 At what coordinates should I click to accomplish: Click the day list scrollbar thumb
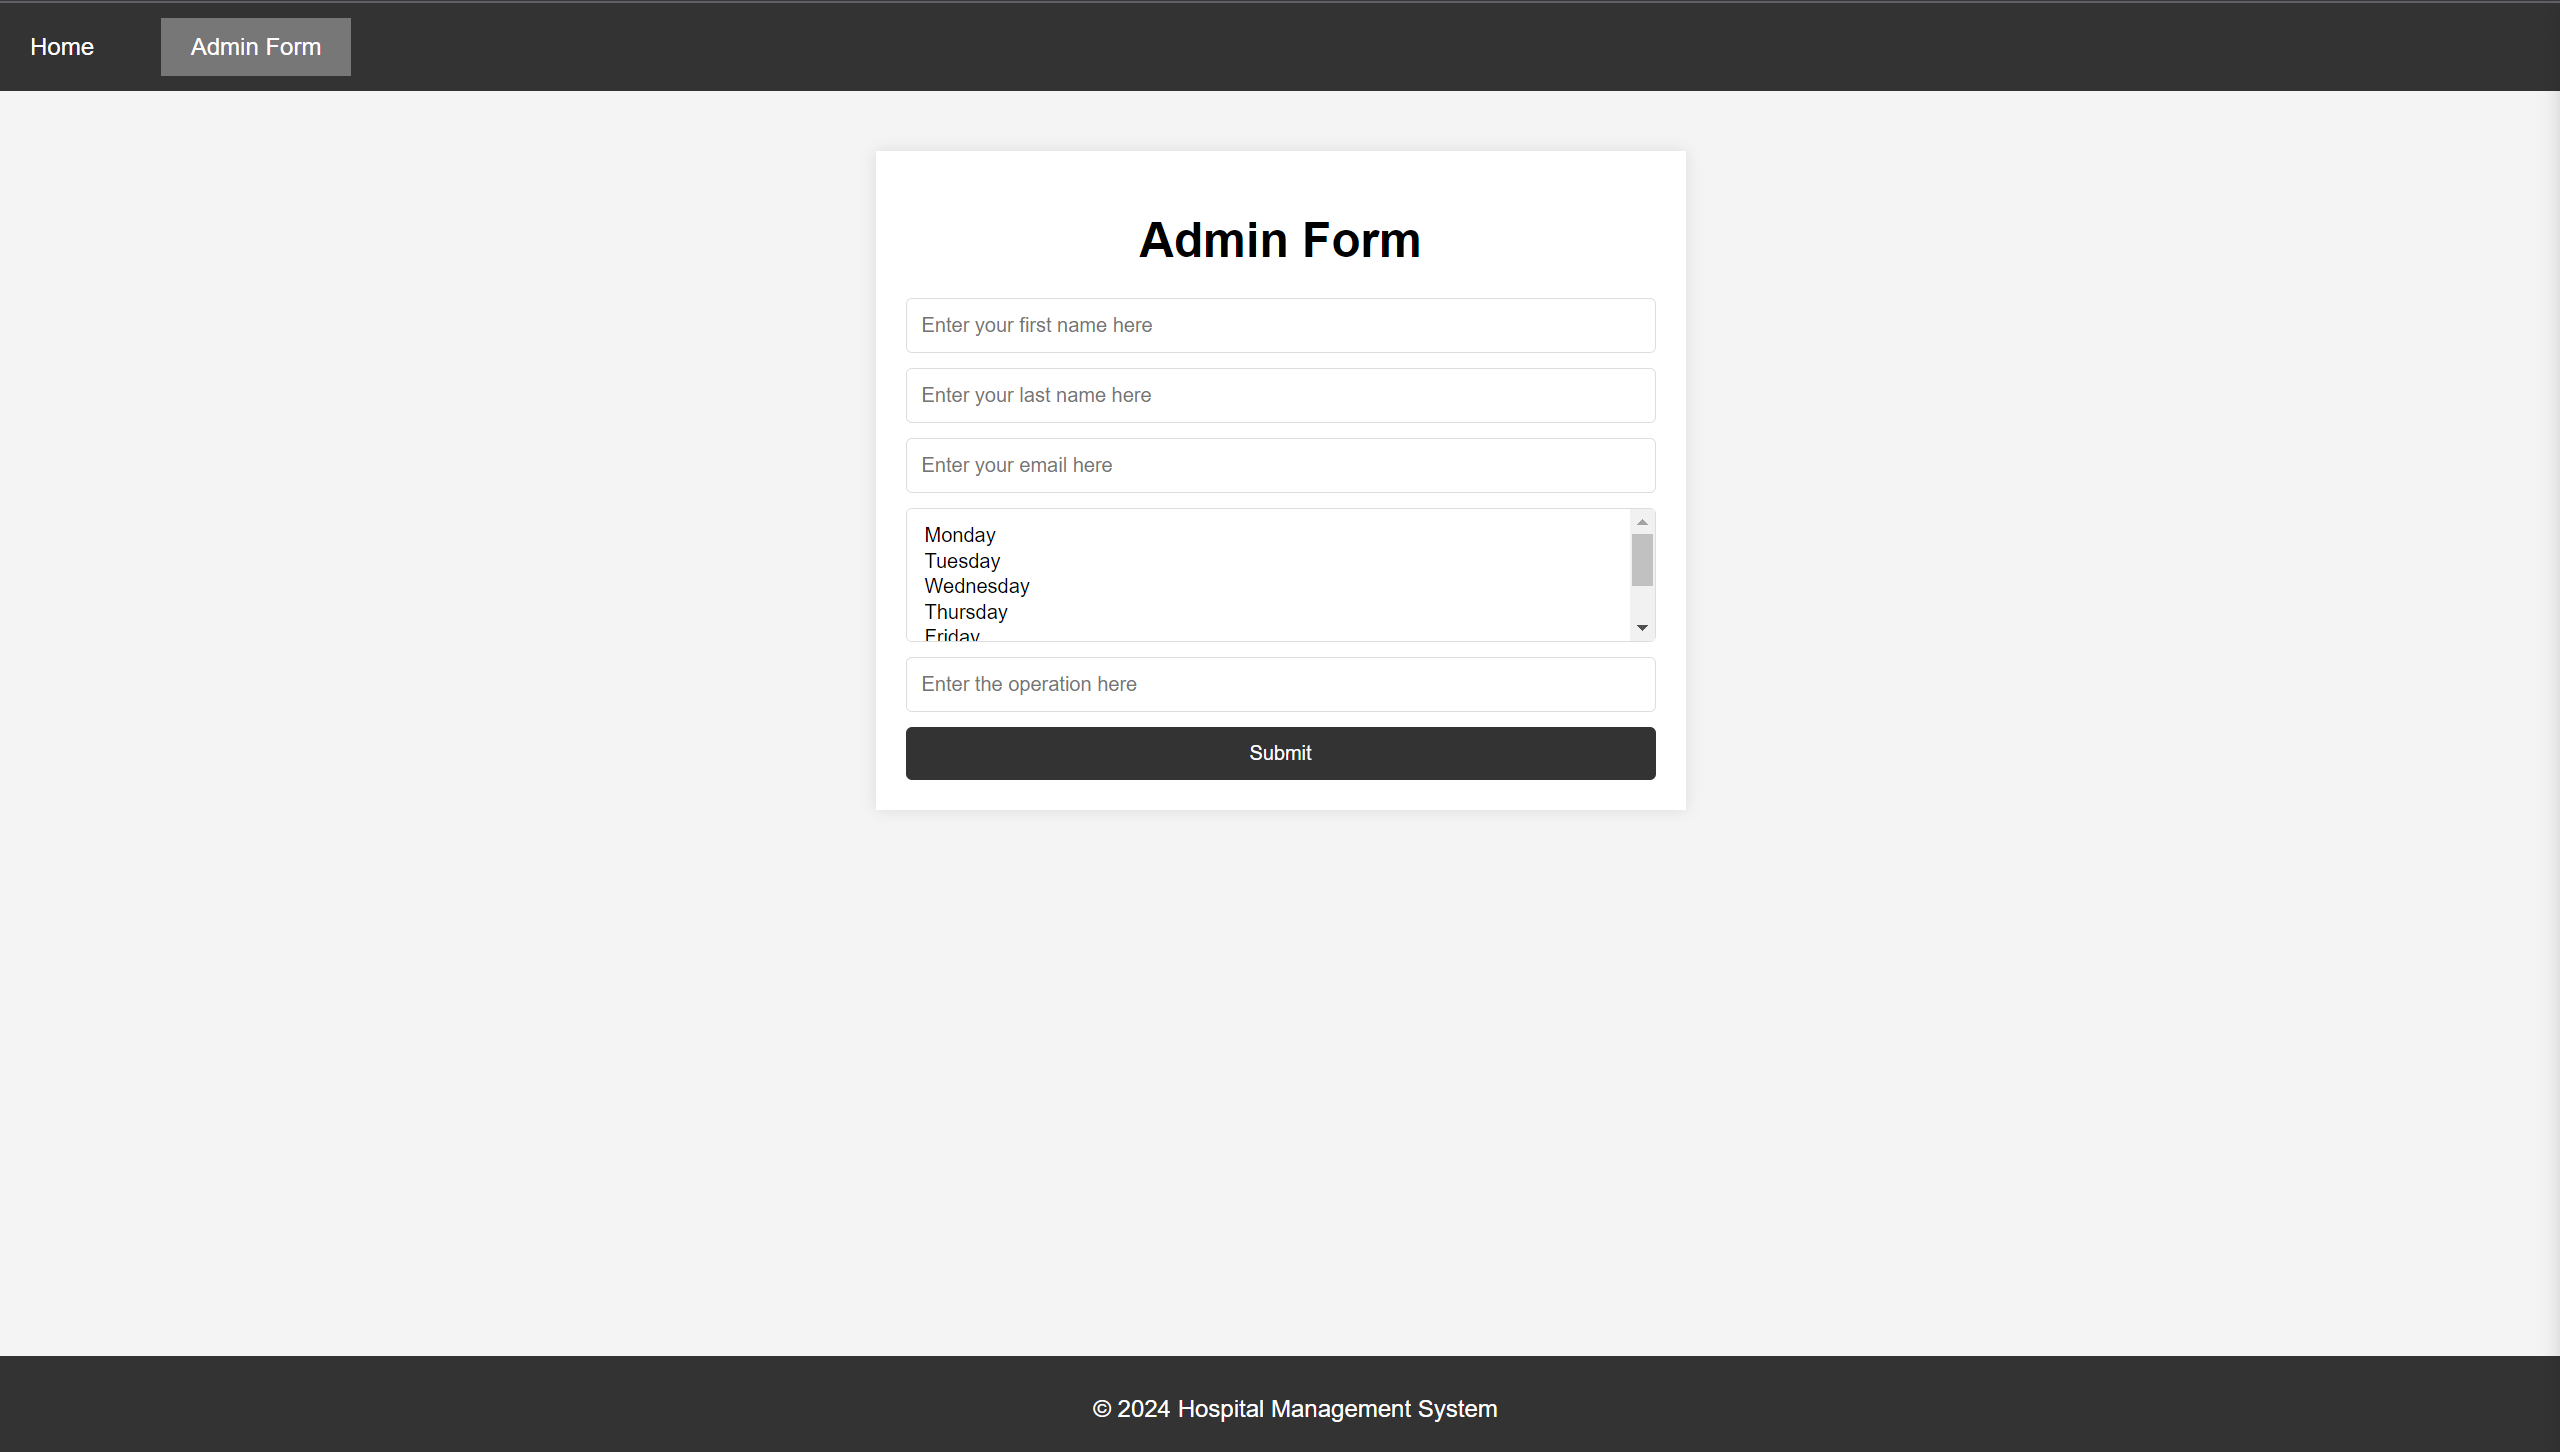coord(1642,560)
